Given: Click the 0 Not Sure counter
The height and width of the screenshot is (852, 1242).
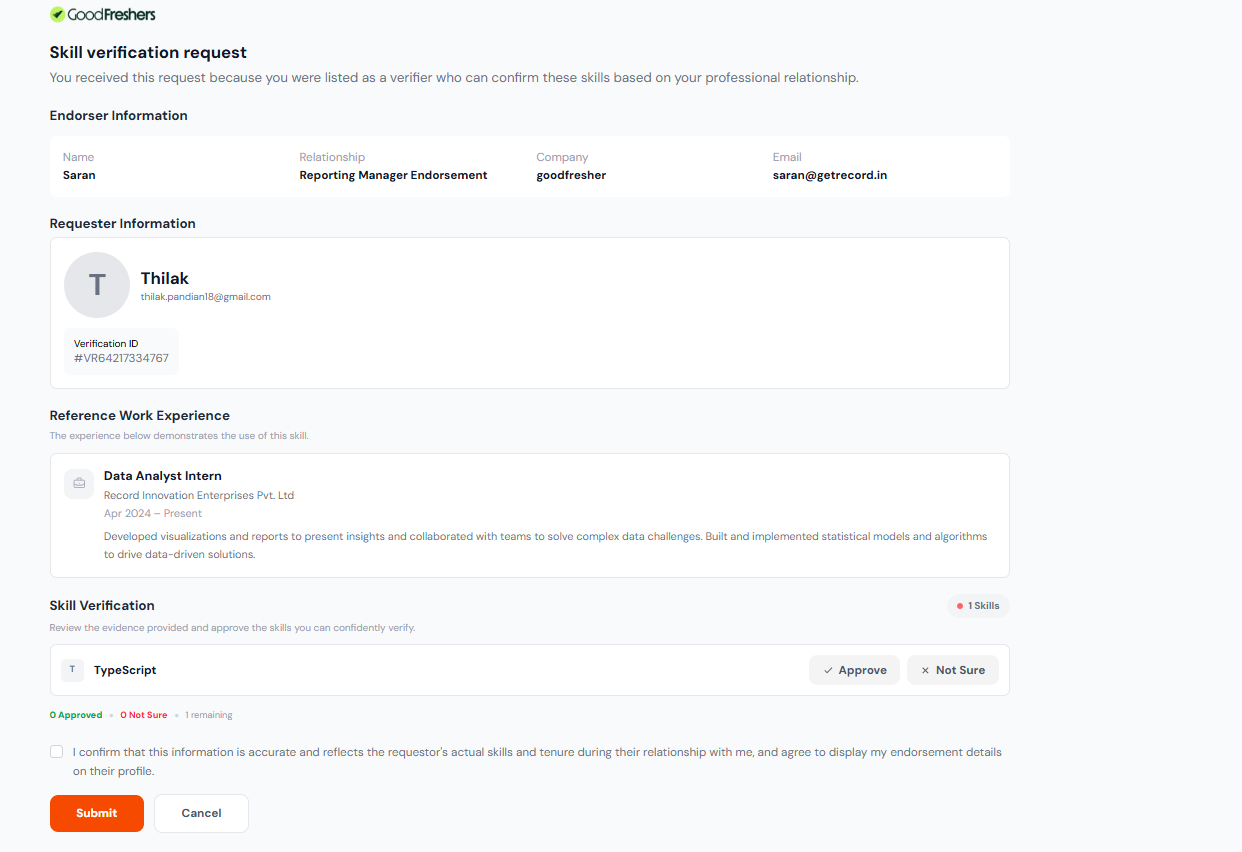Looking at the screenshot, I should click(x=144, y=715).
